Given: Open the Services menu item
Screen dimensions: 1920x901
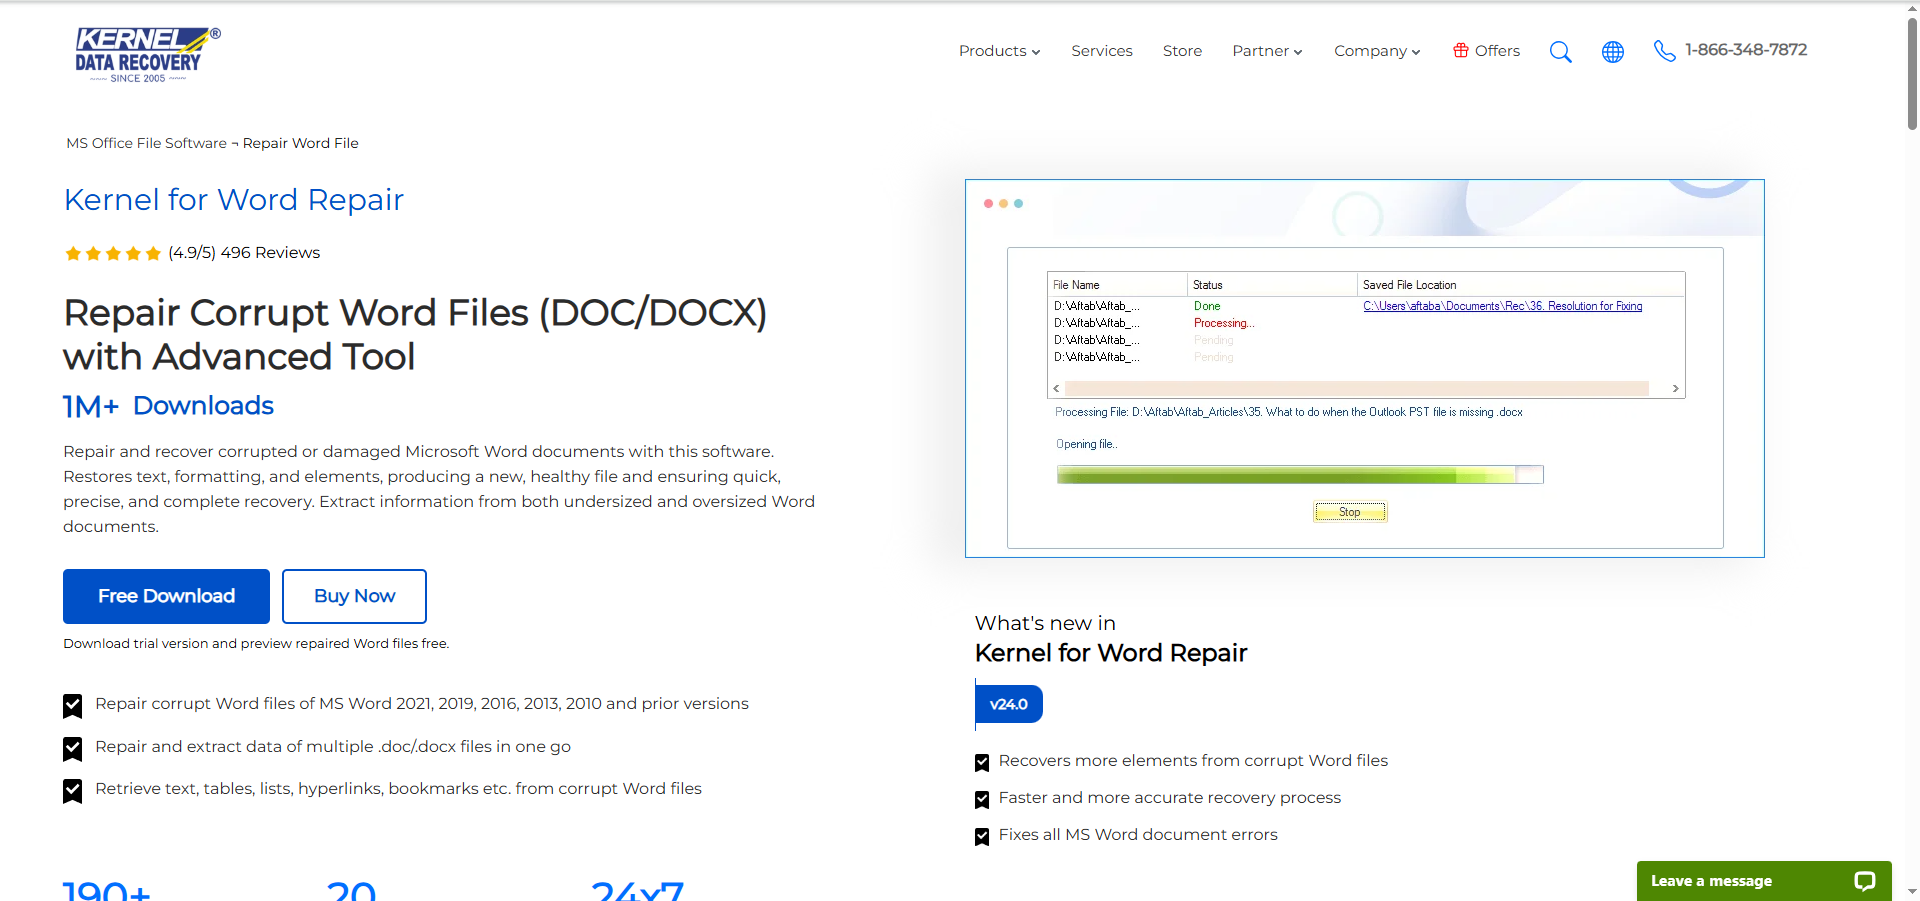Looking at the screenshot, I should (1101, 51).
